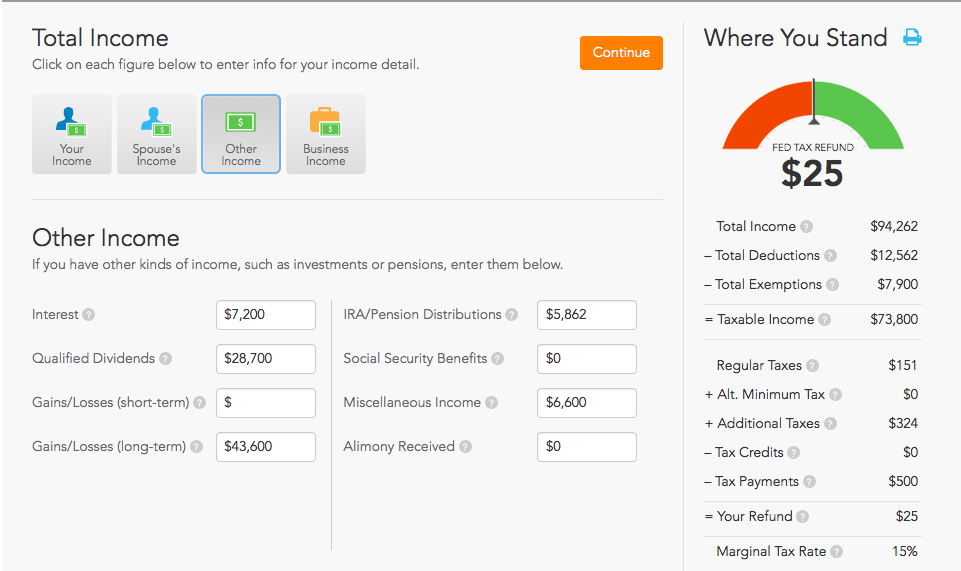Show help for Marginal Tax Rate
Image resolution: width=961 pixels, height=571 pixels.
click(x=837, y=552)
